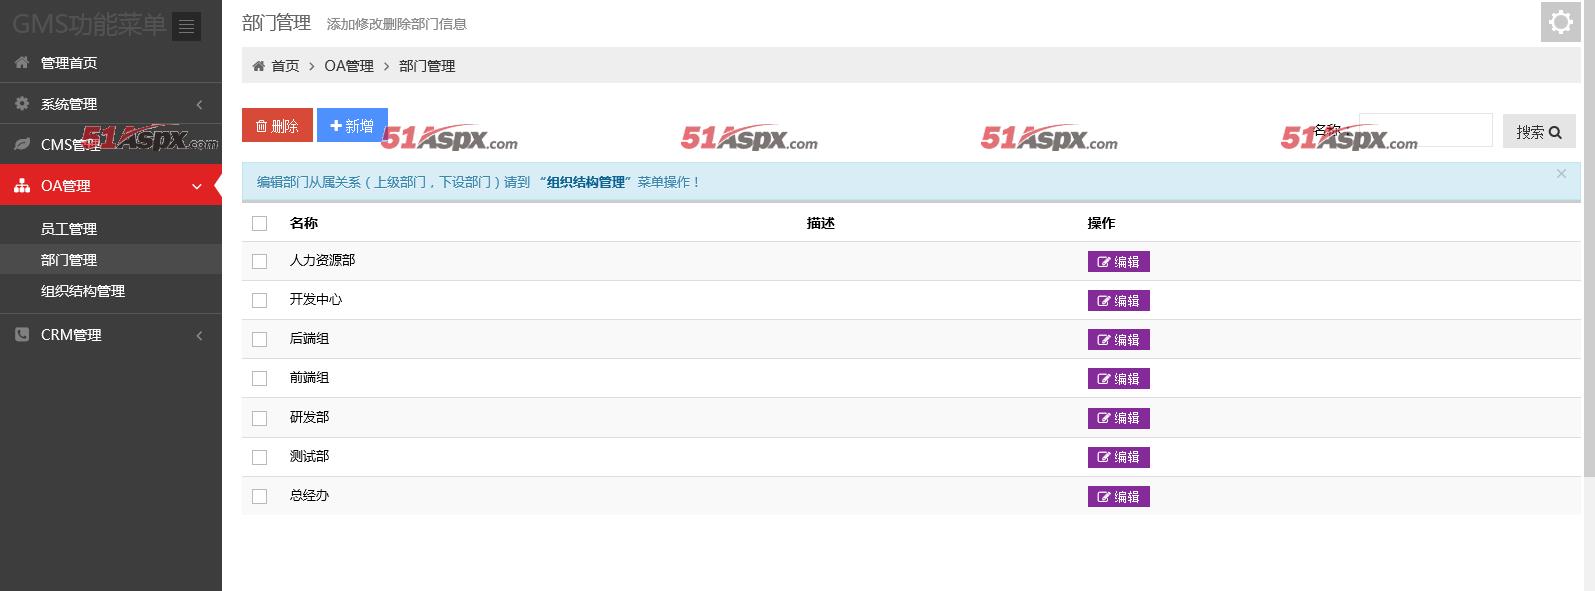The width and height of the screenshot is (1595, 591).
Task: Click the 首页 breadcrumb link
Action: (x=285, y=66)
